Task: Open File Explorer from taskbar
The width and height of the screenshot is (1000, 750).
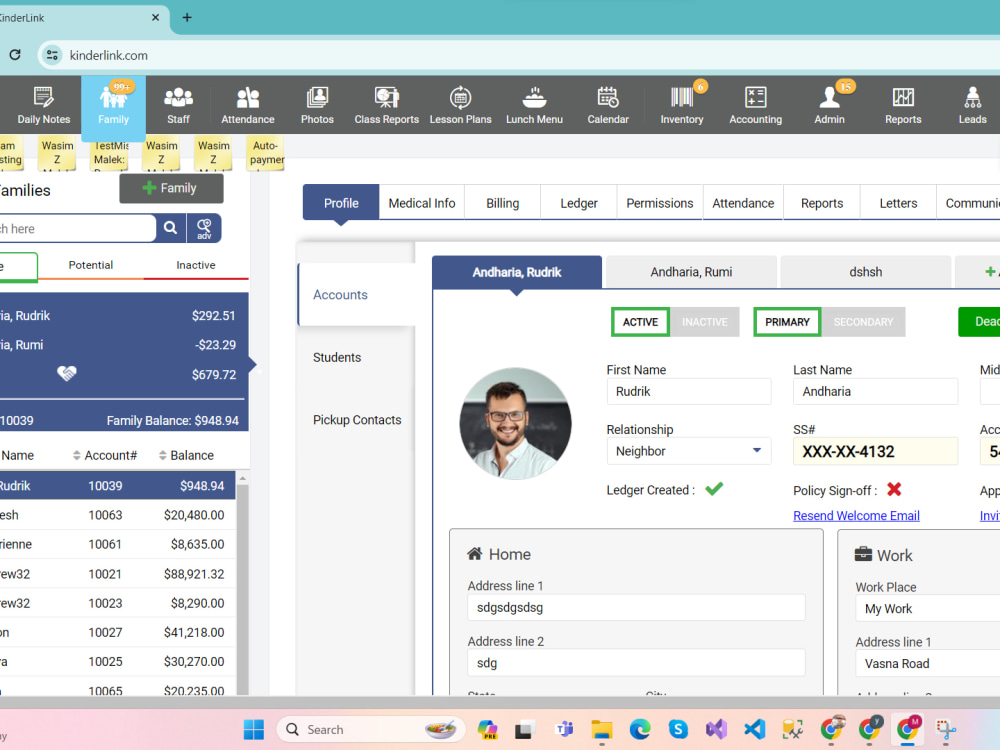Action: pyautogui.click(x=601, y=730)
